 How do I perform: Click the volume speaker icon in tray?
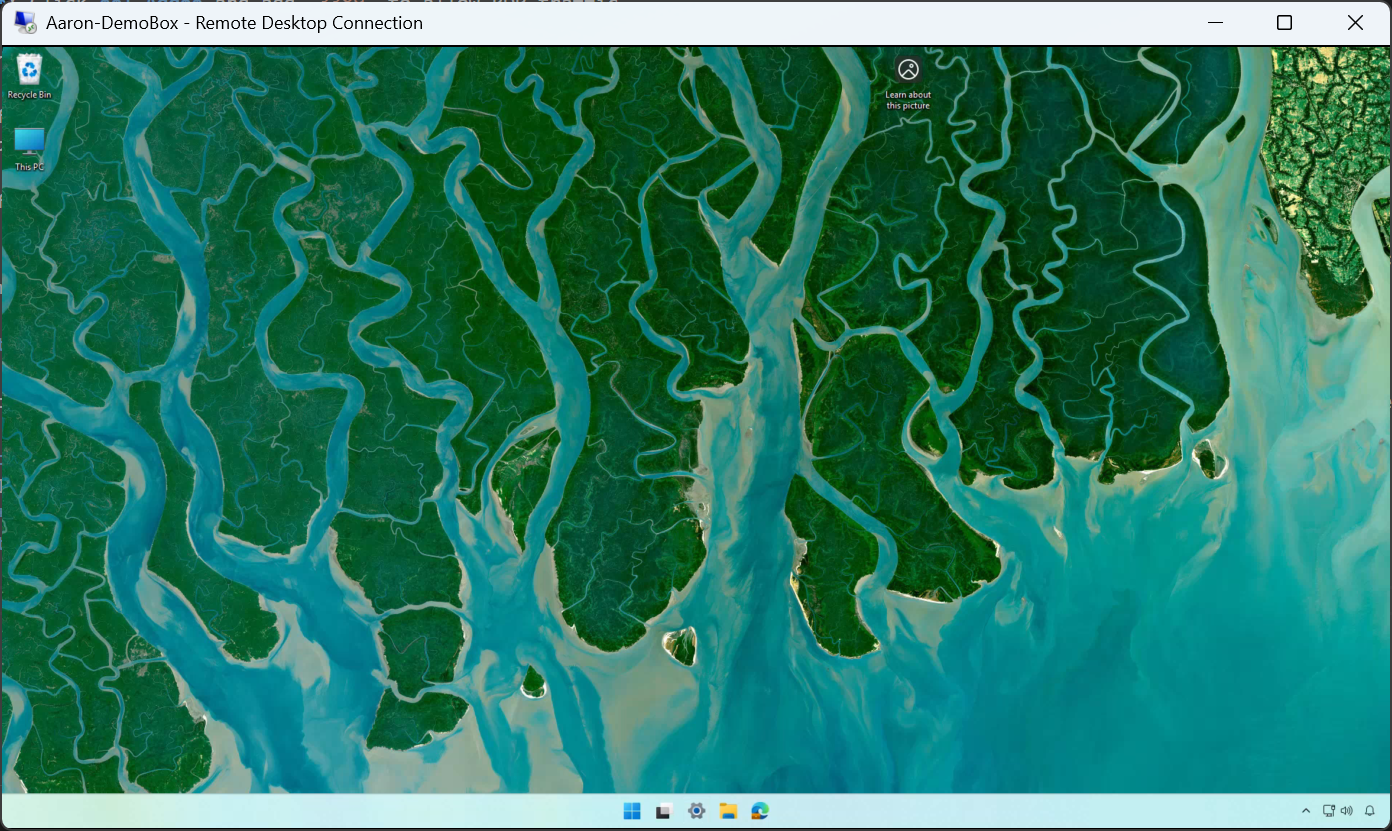pos(1346,811)
